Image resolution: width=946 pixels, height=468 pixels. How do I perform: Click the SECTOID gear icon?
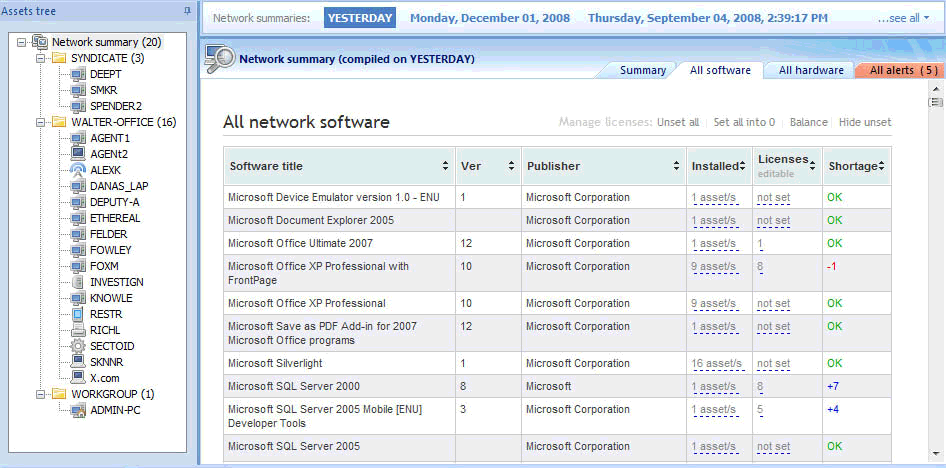(x=78, y=346)
